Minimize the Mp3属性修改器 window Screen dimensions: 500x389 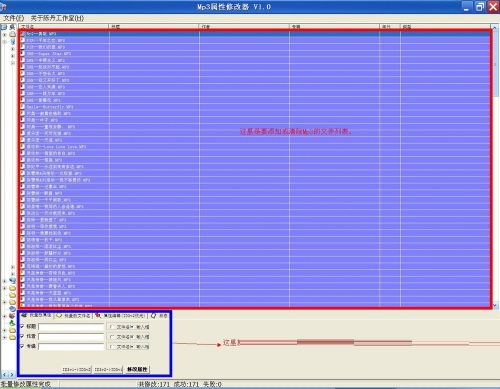point(467,7)
